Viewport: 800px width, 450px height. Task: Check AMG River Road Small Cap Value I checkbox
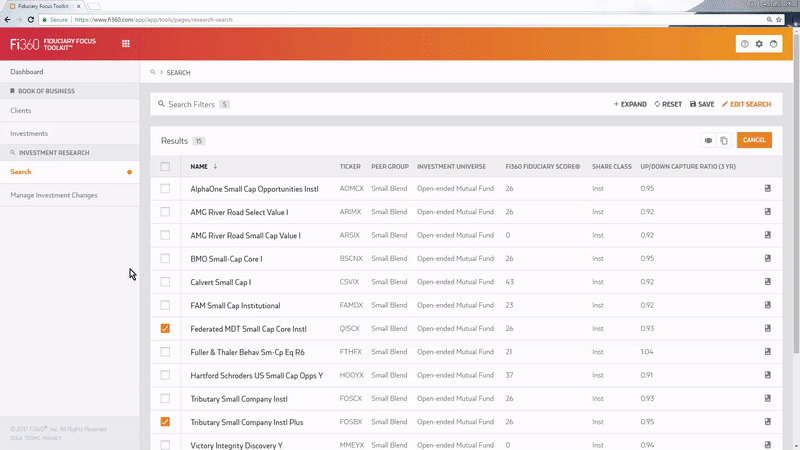[165, 235]
